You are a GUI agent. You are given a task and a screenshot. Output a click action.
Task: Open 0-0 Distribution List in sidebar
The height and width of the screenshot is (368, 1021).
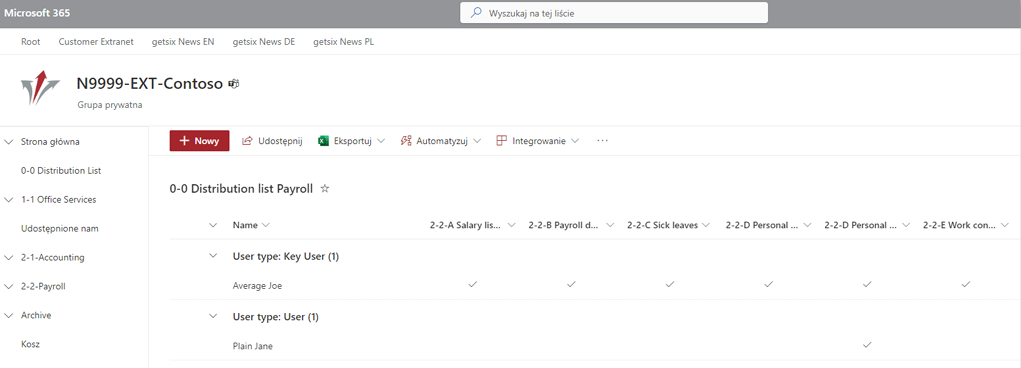coord(61,171)
